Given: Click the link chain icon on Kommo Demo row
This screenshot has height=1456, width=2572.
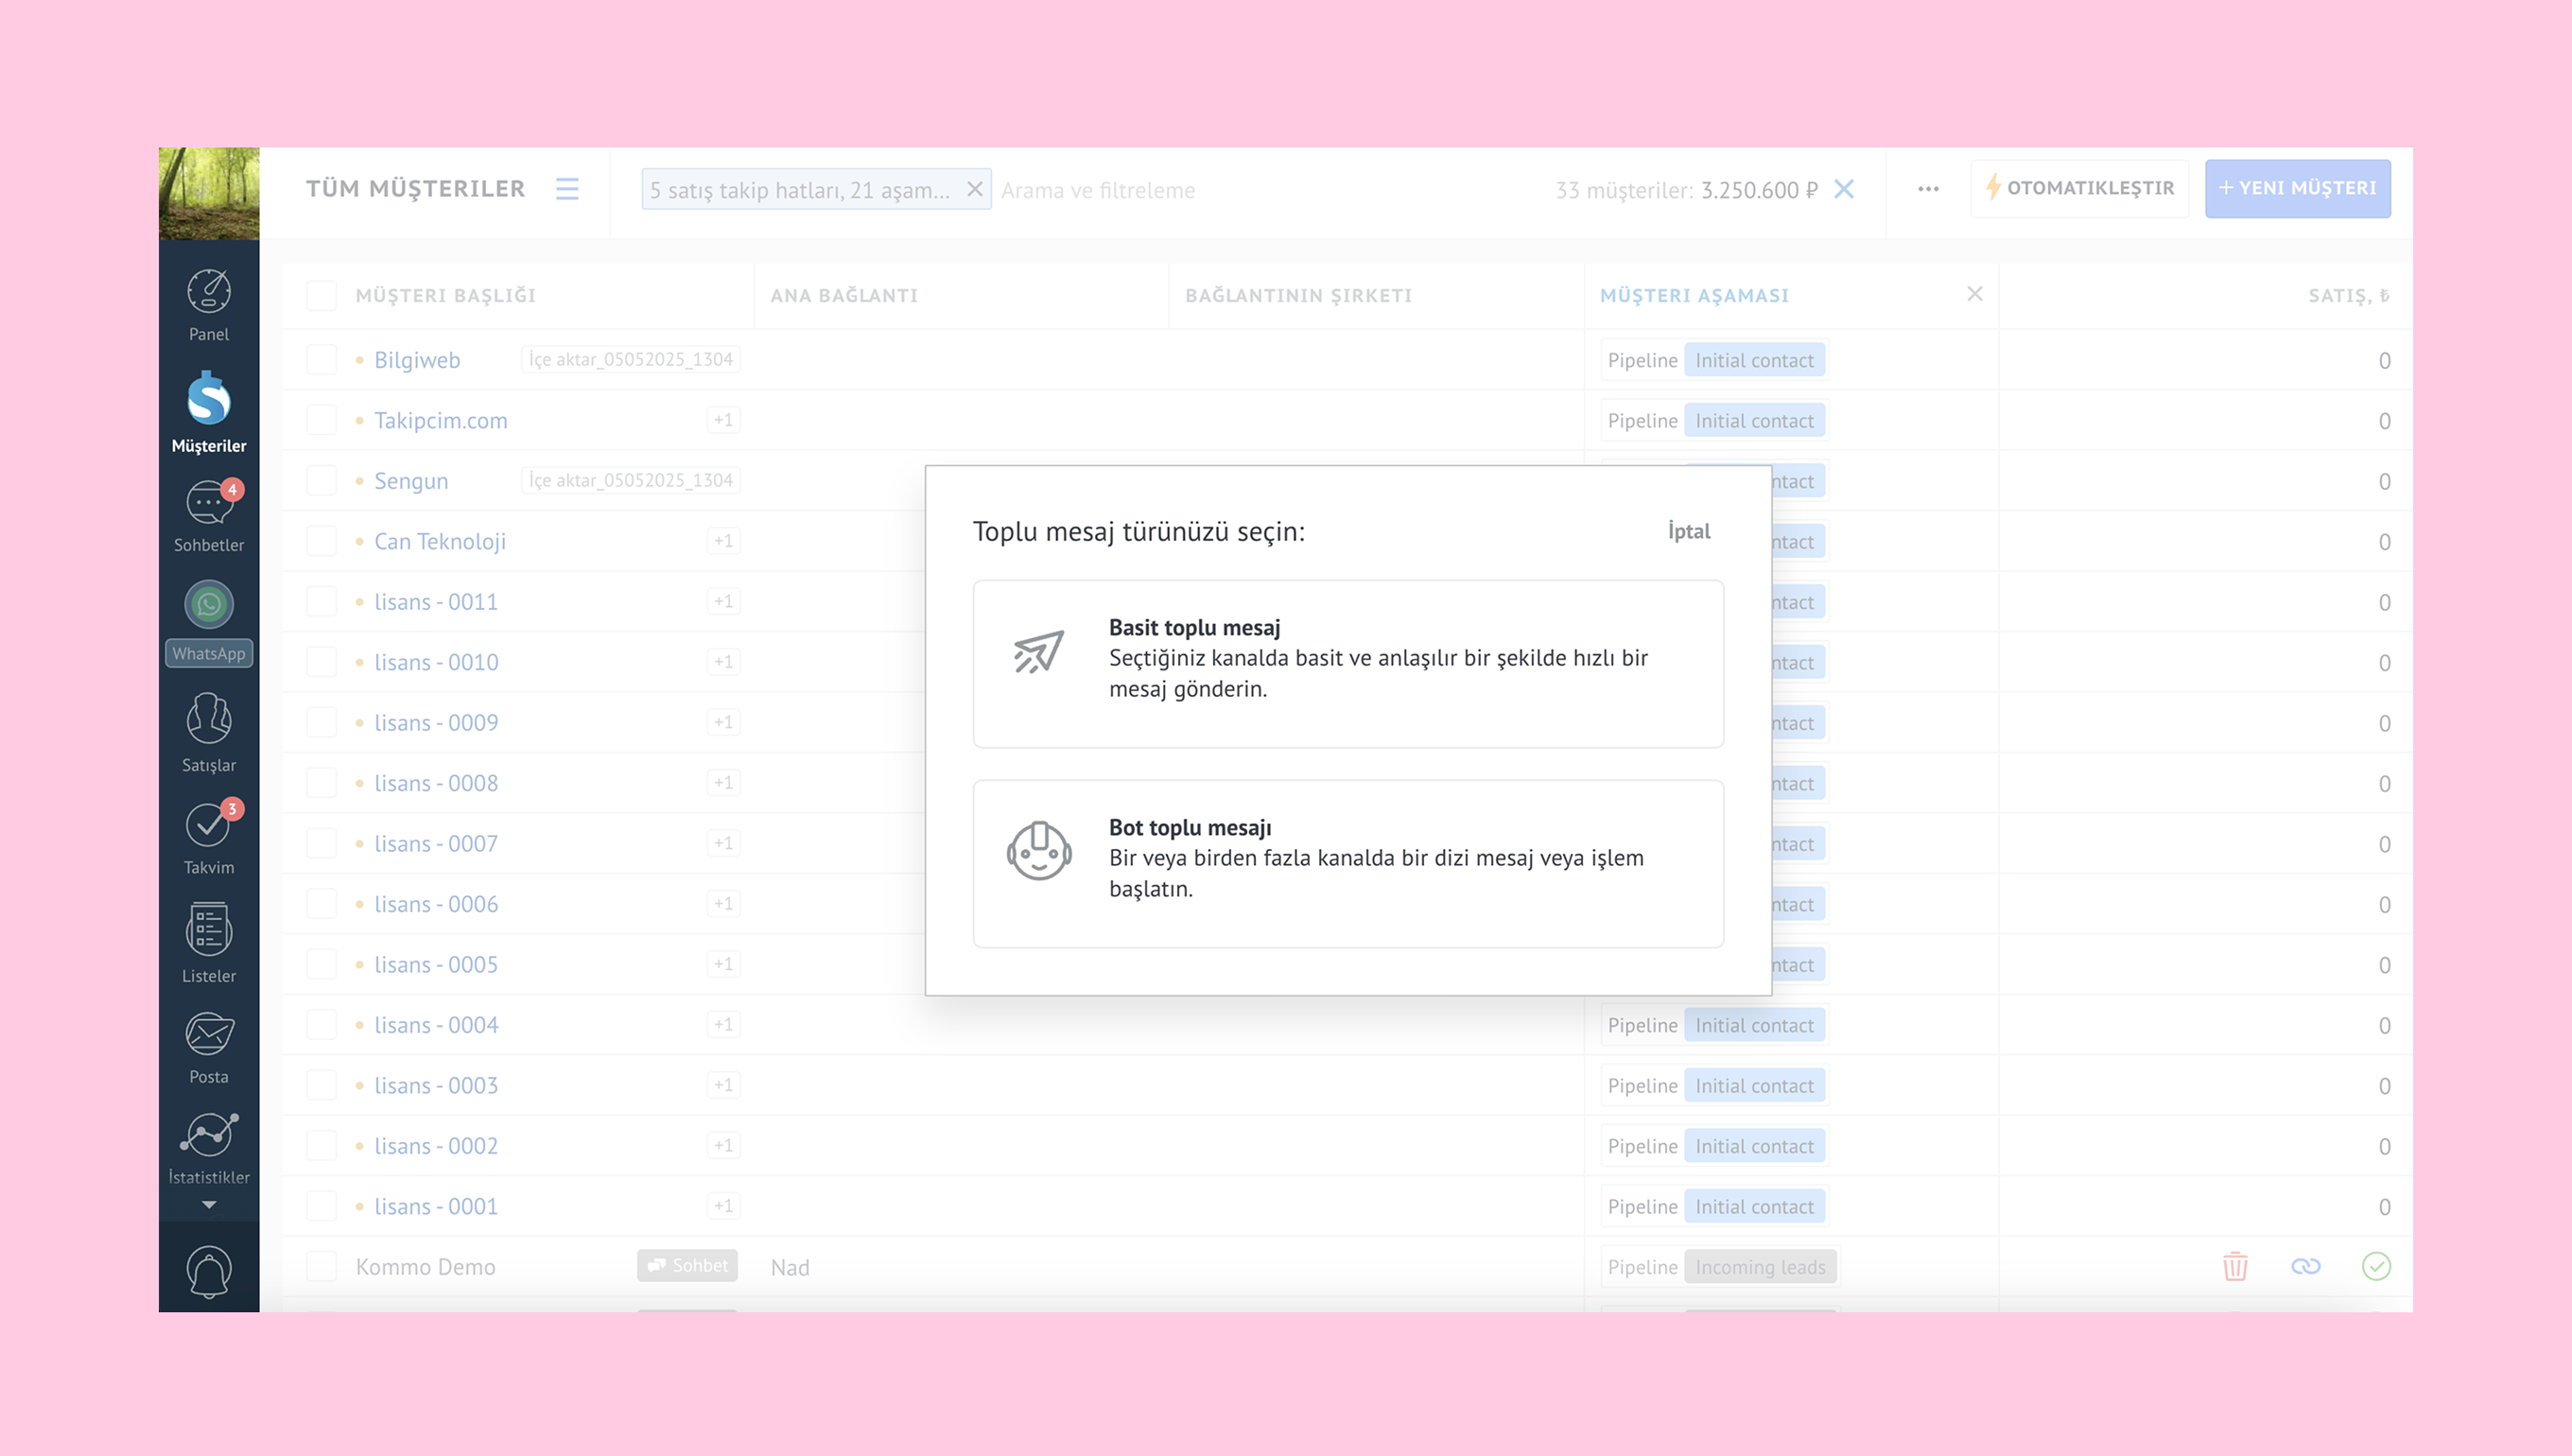Looking at the screenshot, I should point(2305,1267).
